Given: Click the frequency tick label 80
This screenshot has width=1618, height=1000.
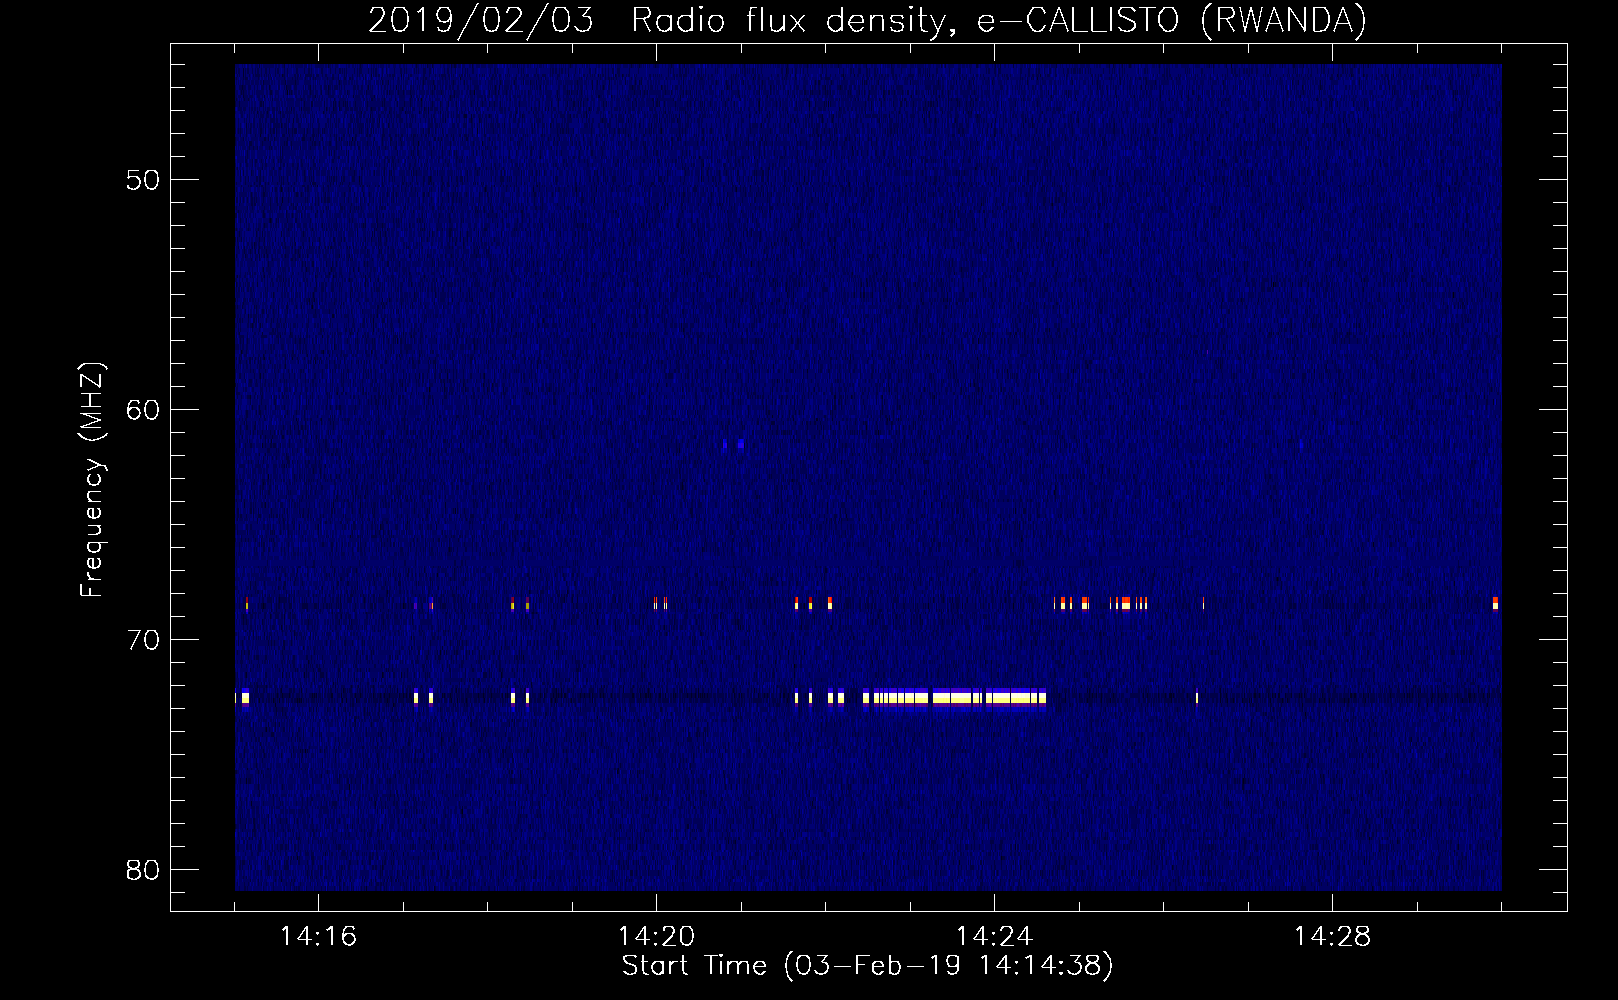Looking at the screenshot, I should pos(143,870).
